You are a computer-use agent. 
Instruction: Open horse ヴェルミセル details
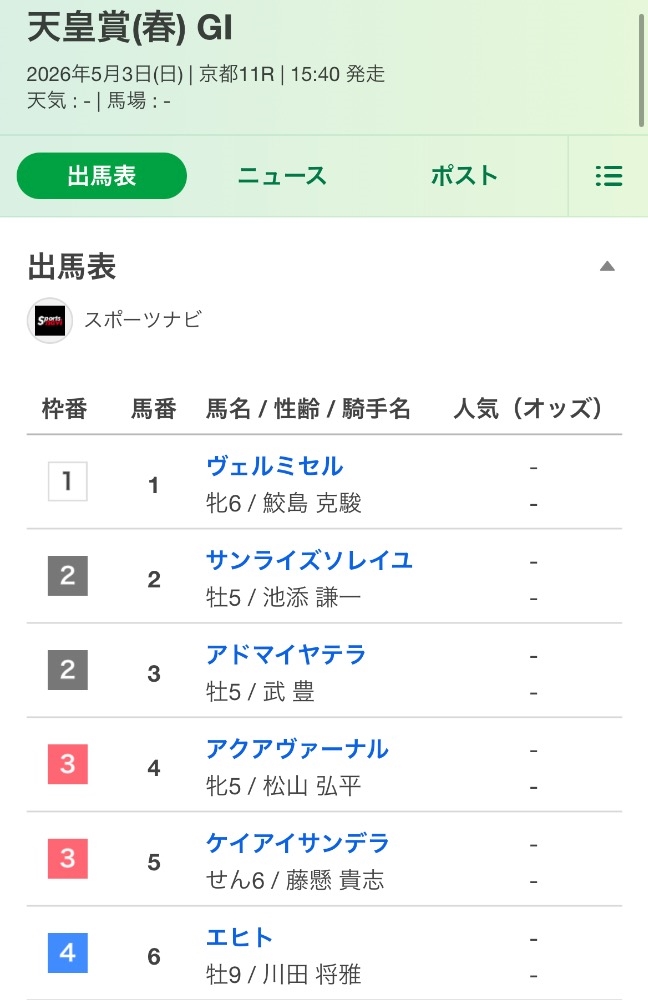pyautogui.click(x=274, y=466)
